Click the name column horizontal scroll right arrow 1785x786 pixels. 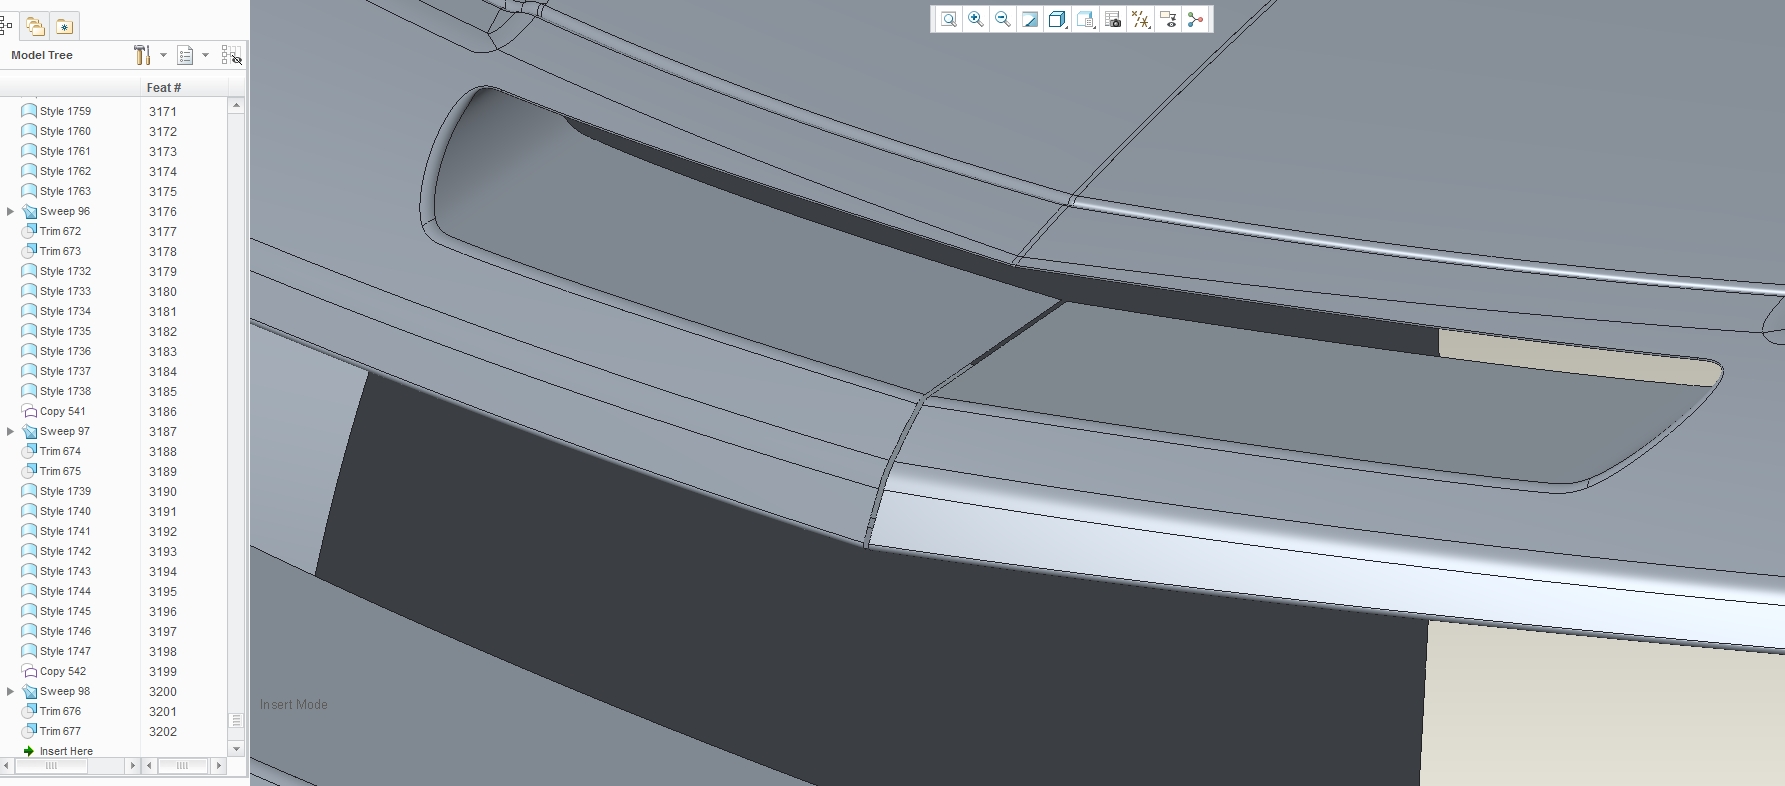[132, 765]
